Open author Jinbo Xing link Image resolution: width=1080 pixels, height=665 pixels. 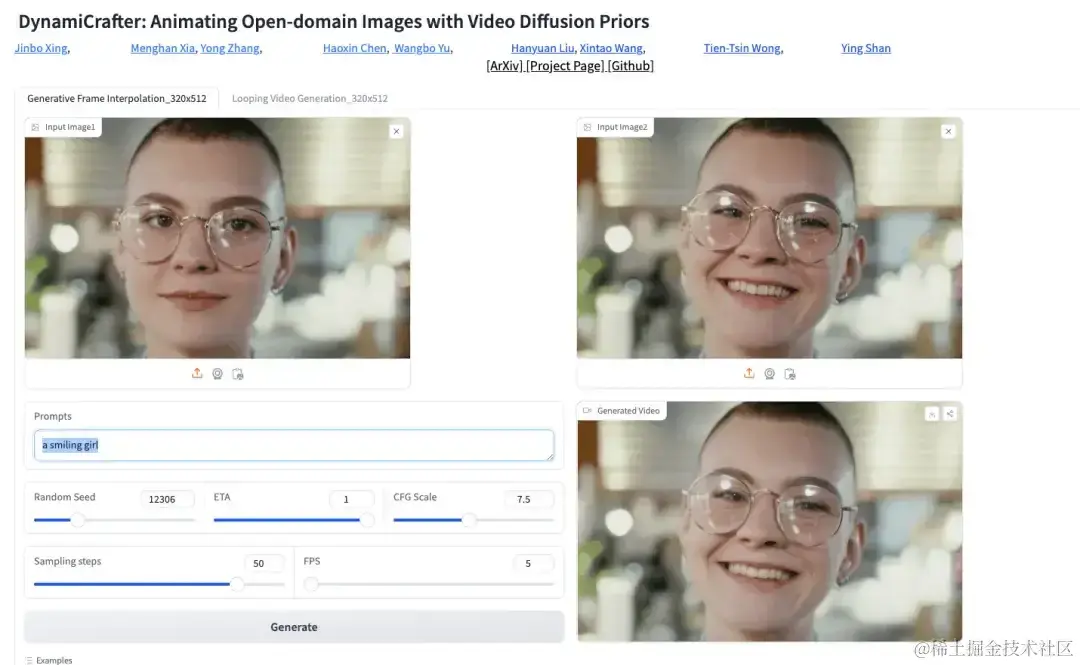click(x=41, y=48)
